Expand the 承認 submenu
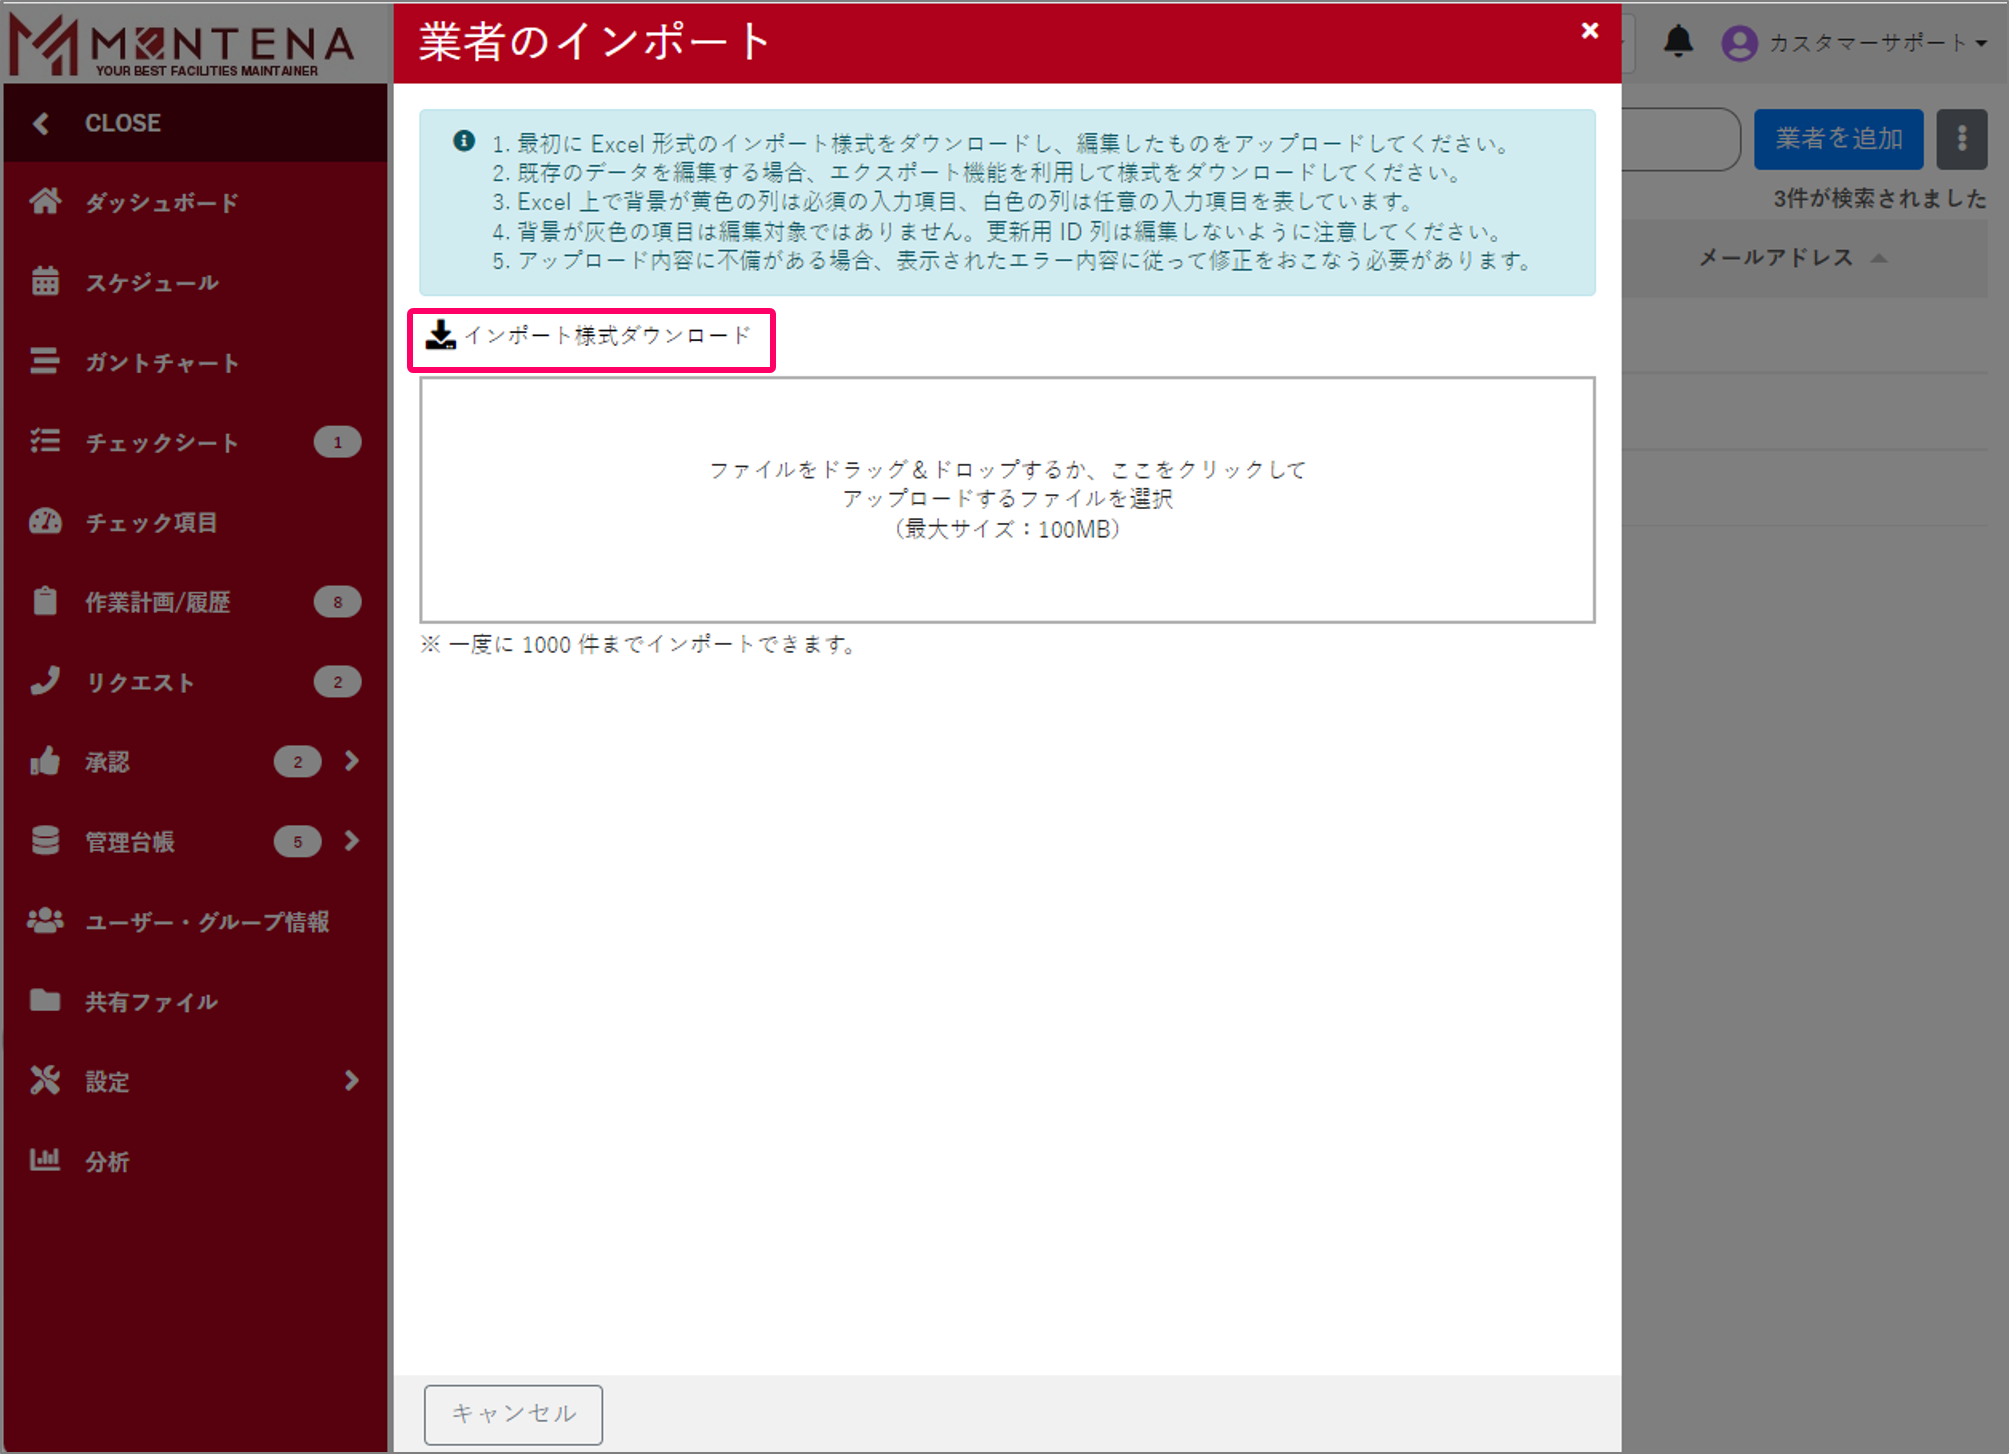2009x1454 pixels. point(352,761)
